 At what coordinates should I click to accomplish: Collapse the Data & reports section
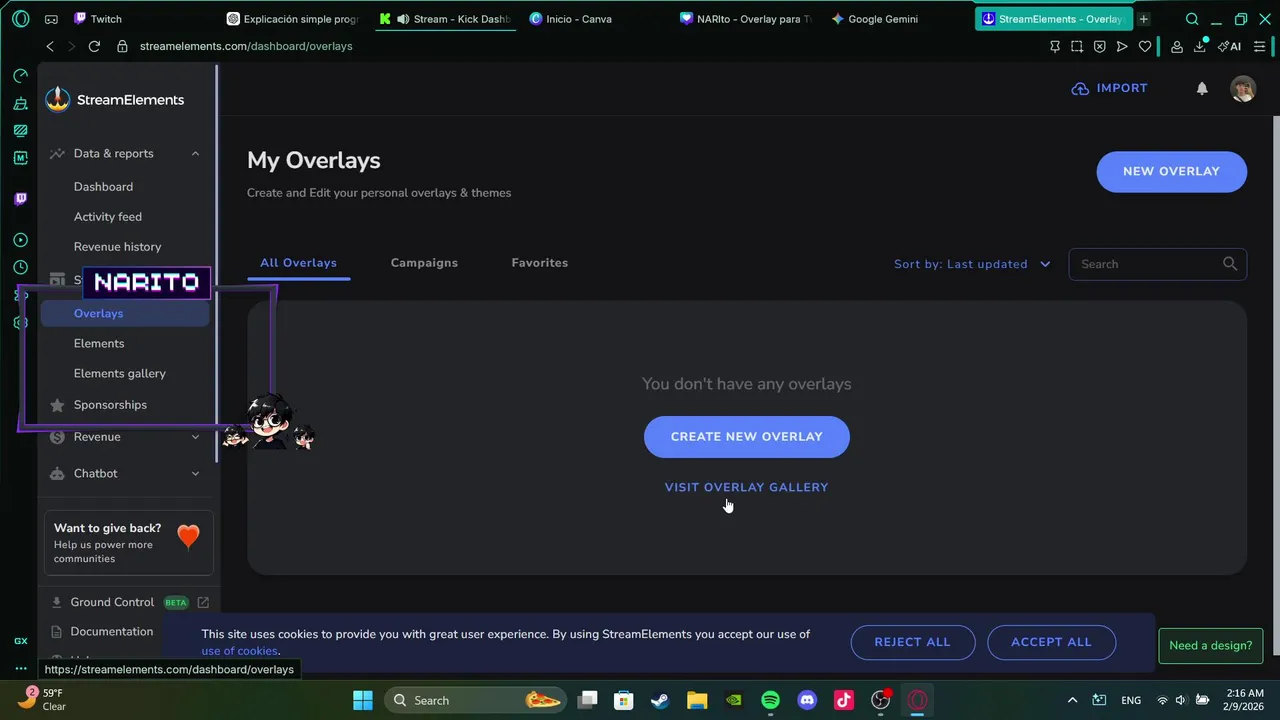[x=195, y=153]
